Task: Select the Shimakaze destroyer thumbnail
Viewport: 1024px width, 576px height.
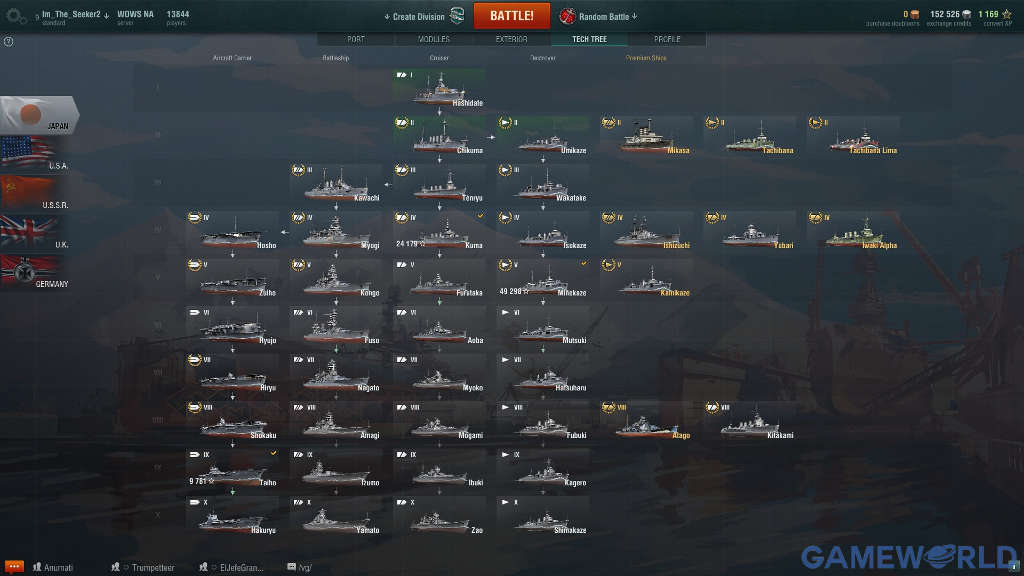Action: coord(543,517)
